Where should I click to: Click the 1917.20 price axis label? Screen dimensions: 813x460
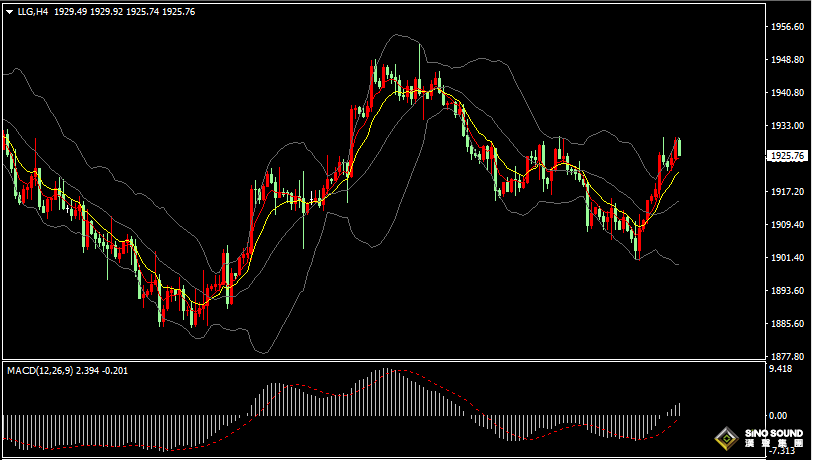coord(785,192)
